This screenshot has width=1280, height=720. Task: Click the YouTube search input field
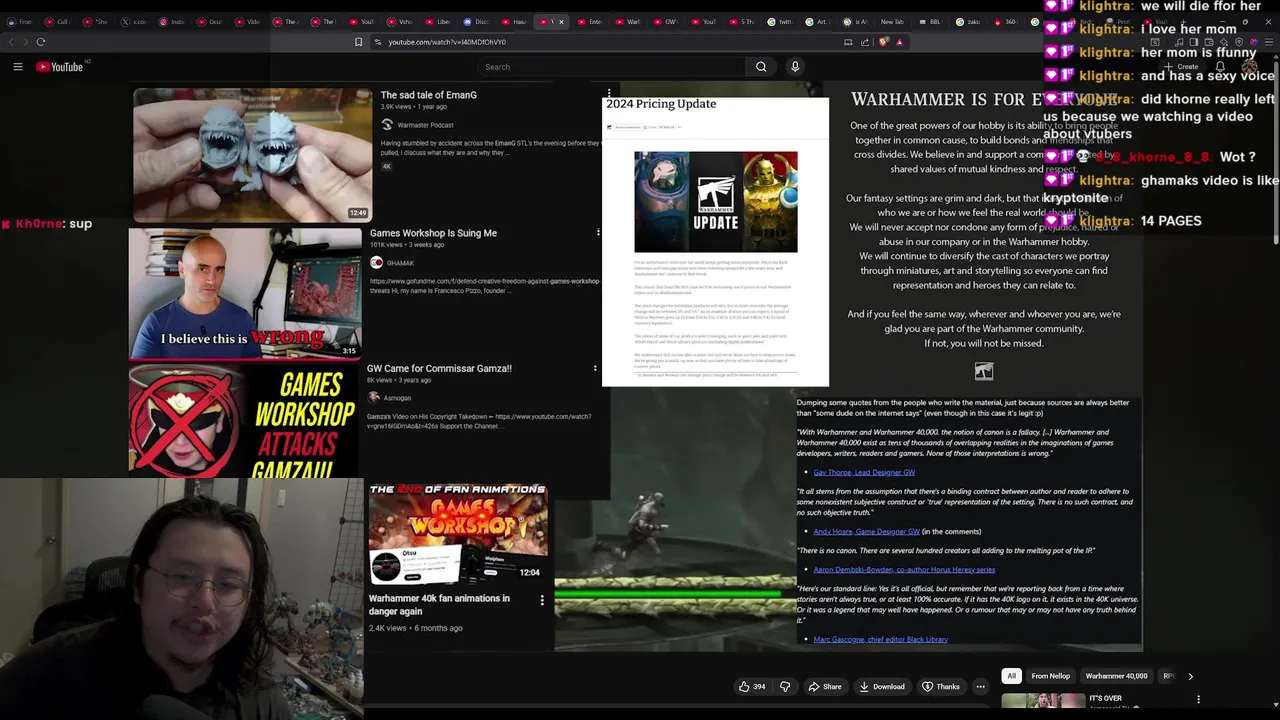click(610, 67)
